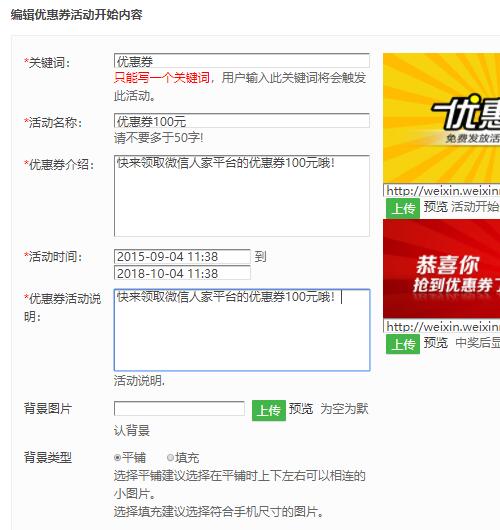Viewport: 500px width, 530px height.
Task: Click the heading 编辑优惠券活动开始内容
Action: 76,15
